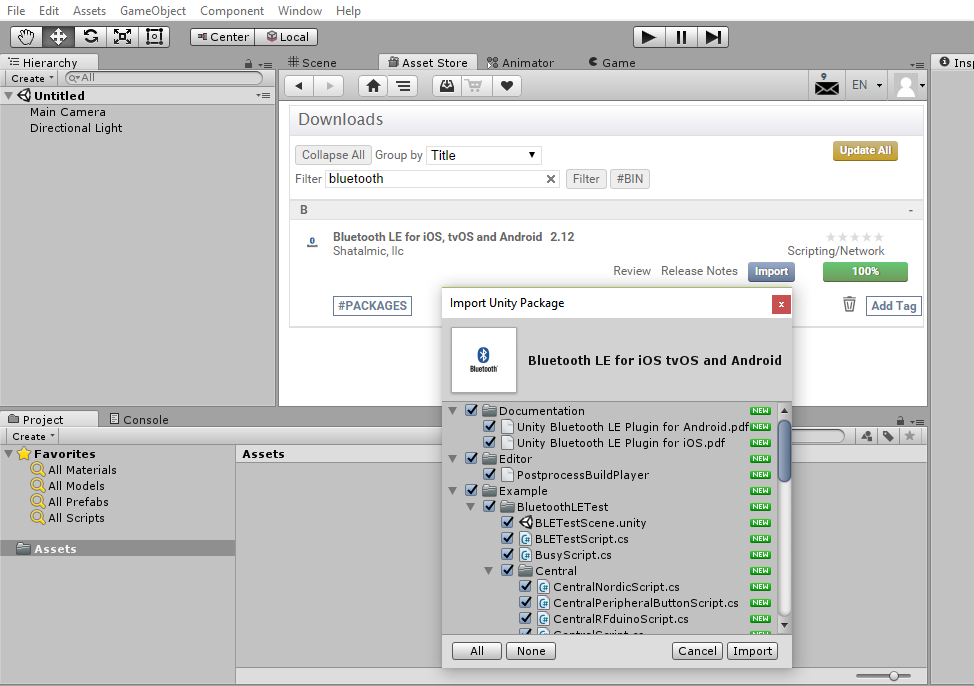Collapse the Example folder tree
The width and height of the screenshot is (974, 686).
point(453,491)
